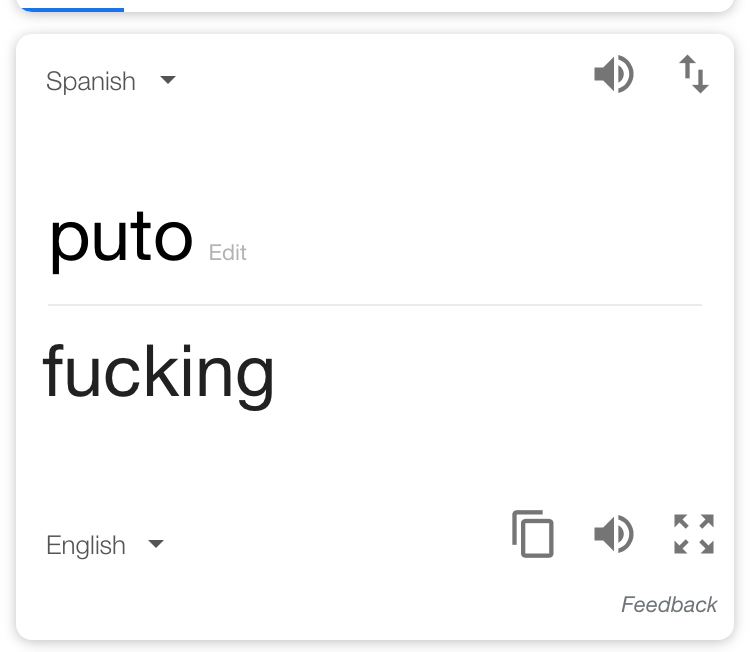The height and width of the screenshot is (652, 750).
Task: Click the translated word in the result
Action: 158,376
